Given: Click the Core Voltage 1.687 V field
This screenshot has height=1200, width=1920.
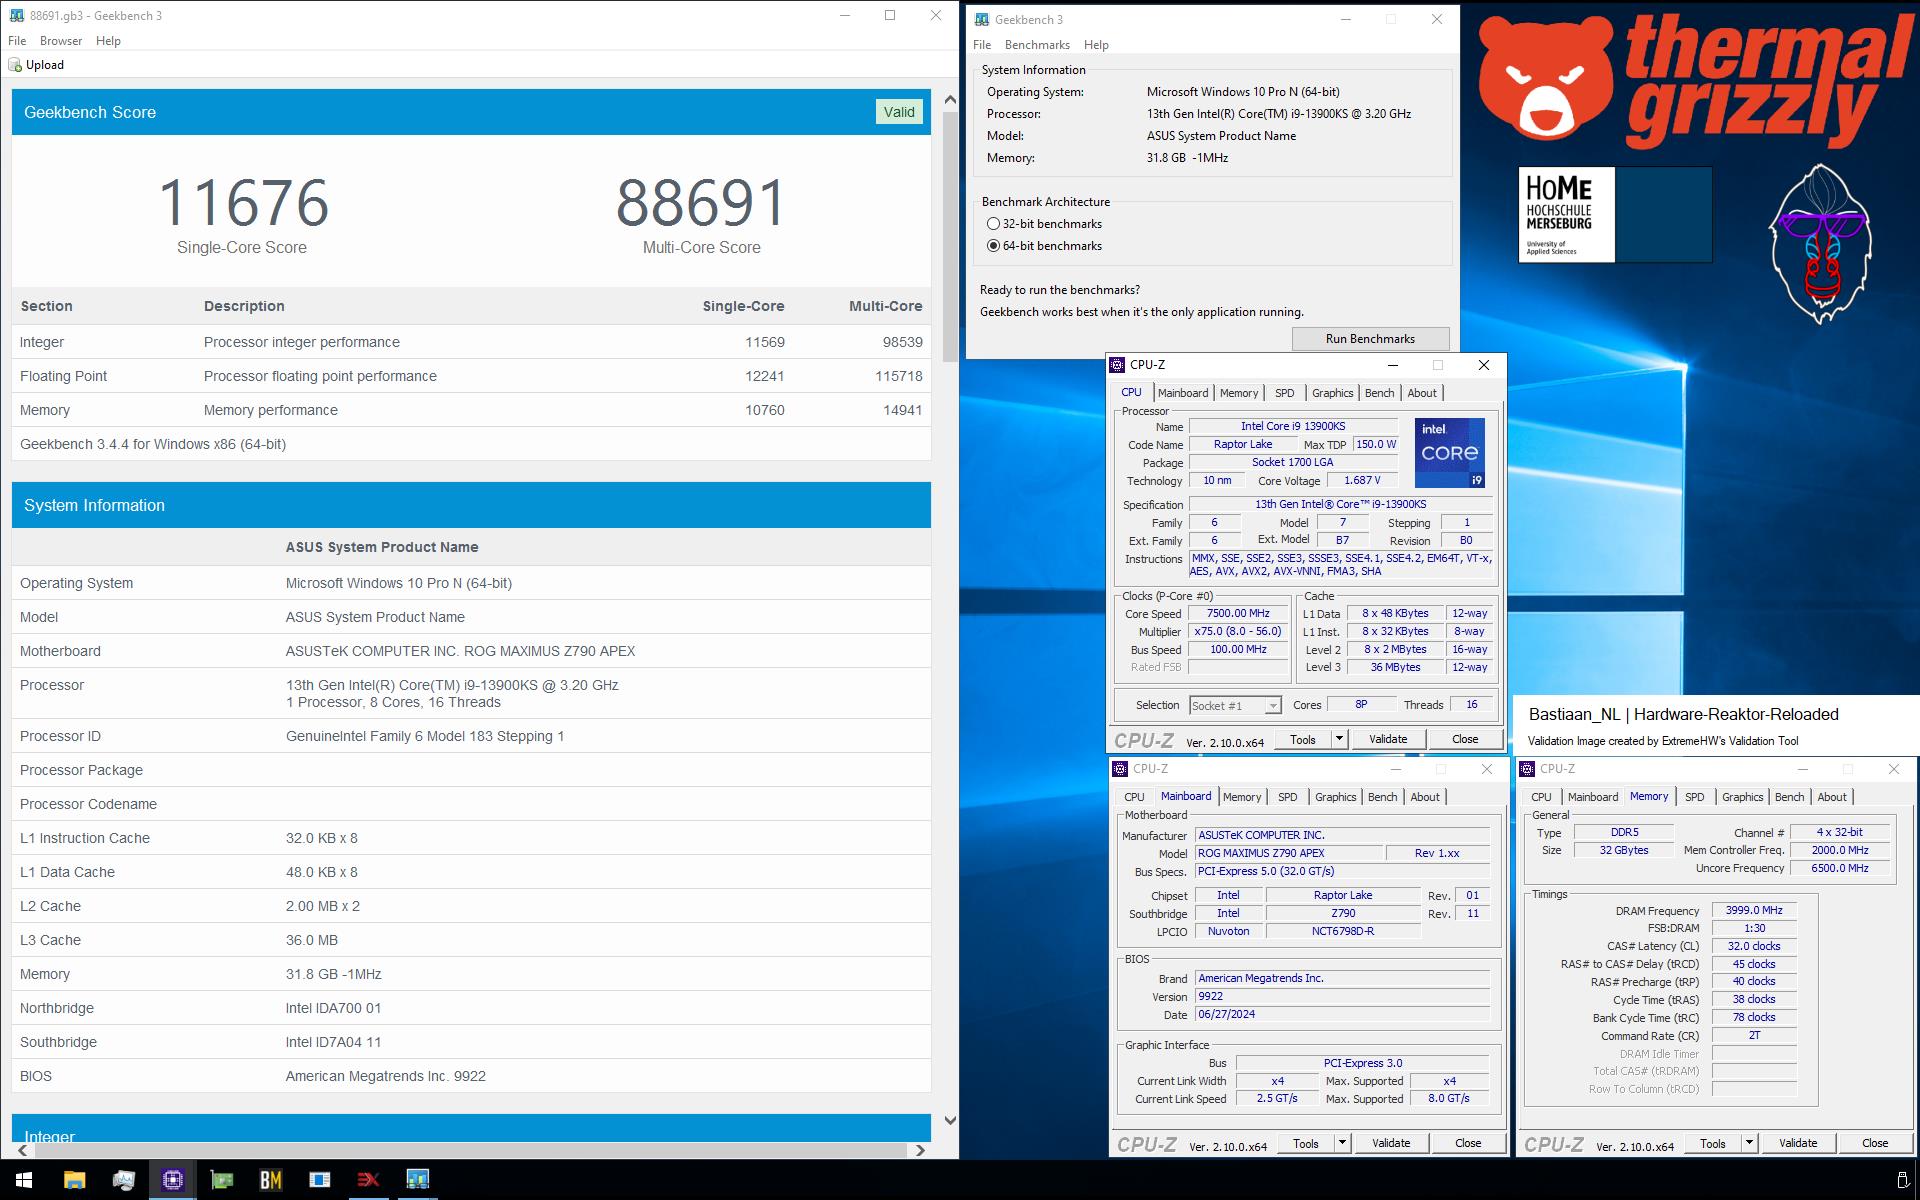Looking at the screenshot, I should pos(1362,481).
